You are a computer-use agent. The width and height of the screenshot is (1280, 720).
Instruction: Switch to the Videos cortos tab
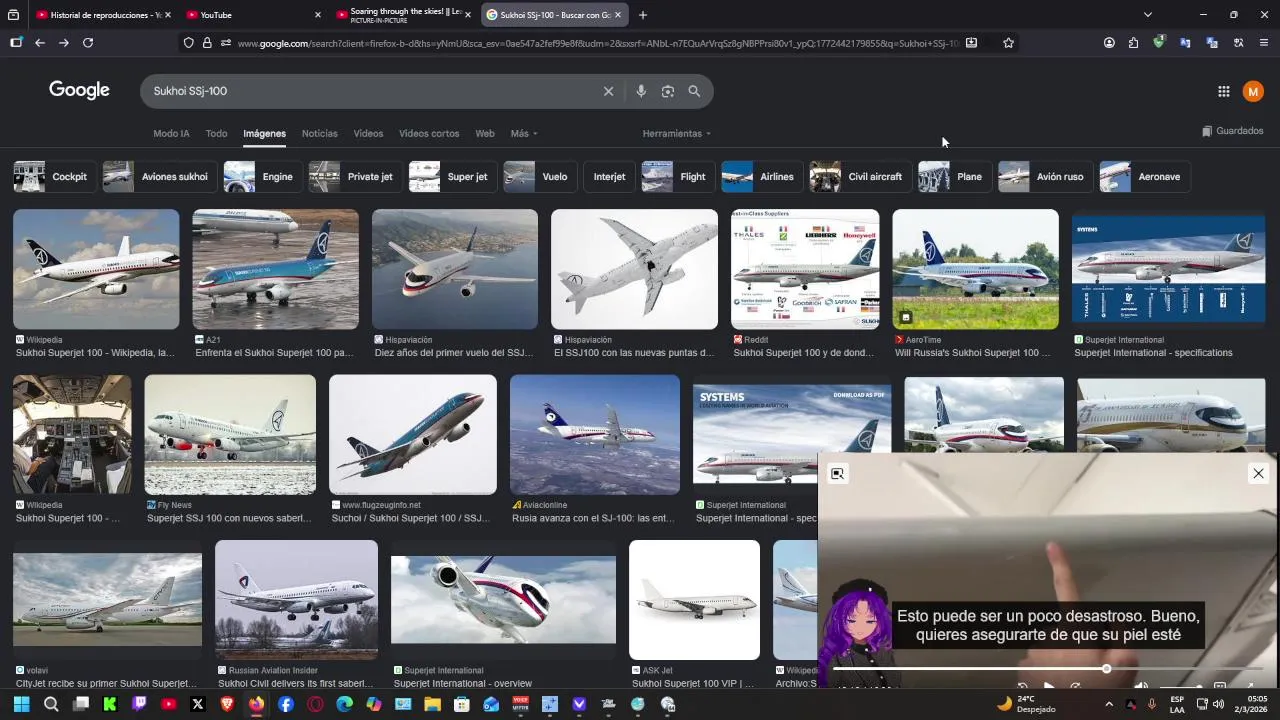(x=429, y=133)
